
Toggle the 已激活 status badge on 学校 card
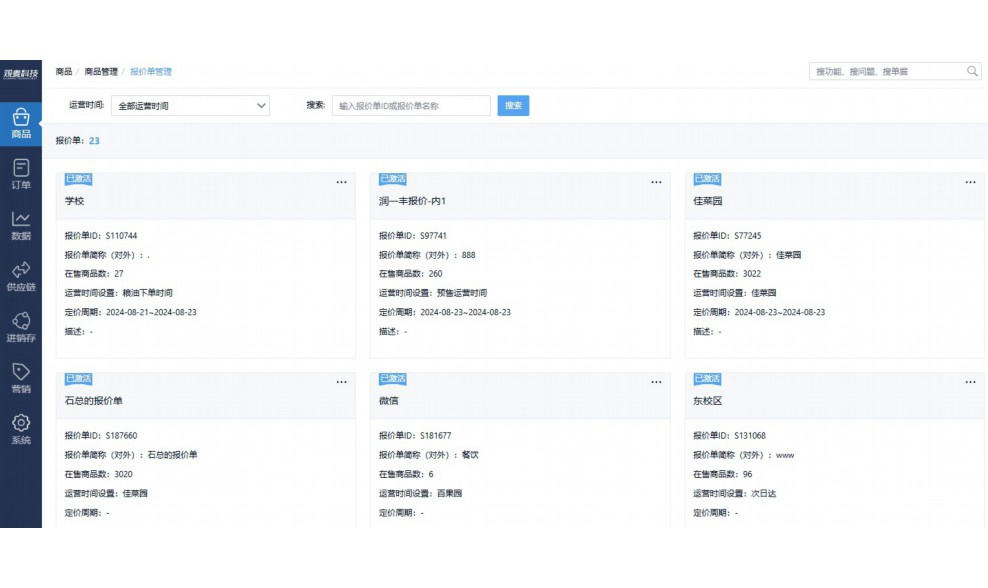pyautogui.click(x=80, y=179)
